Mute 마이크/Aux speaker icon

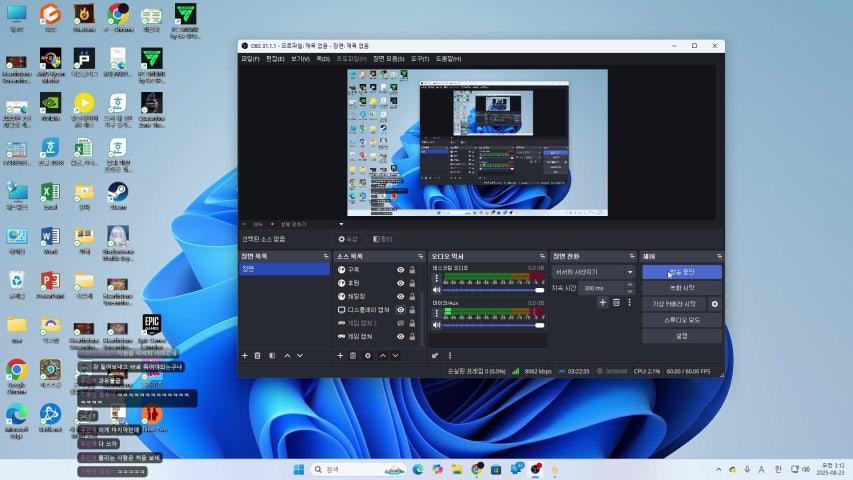[x=436, y=325]
